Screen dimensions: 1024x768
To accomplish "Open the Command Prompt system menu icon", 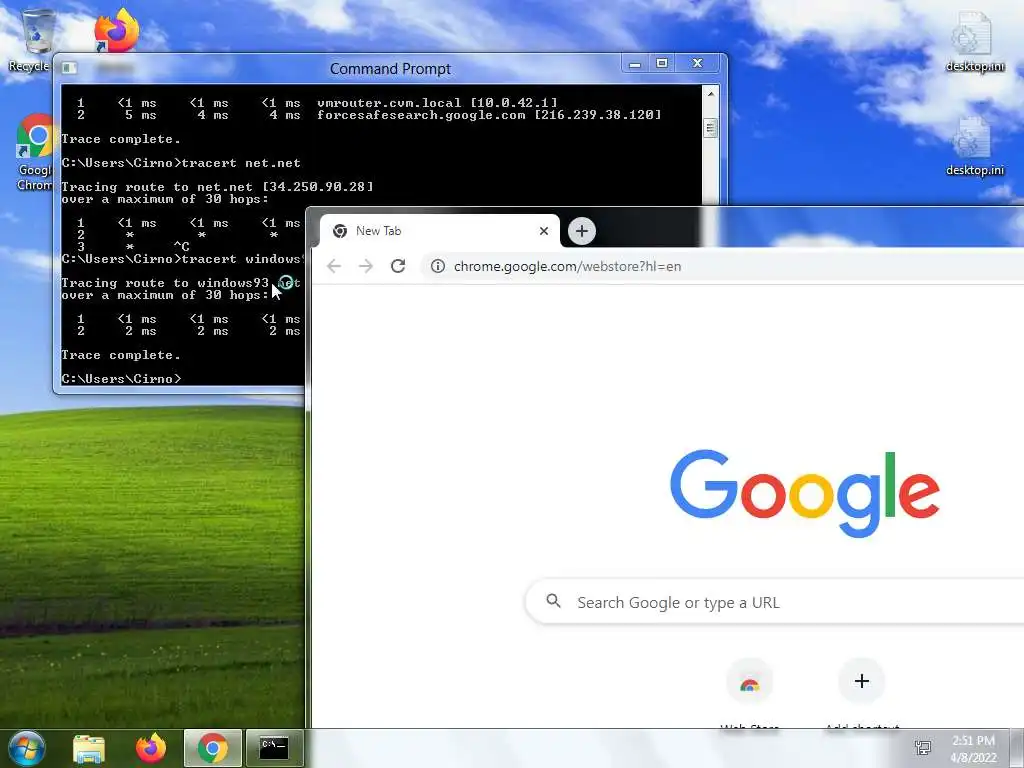I will tap(69, 68).
